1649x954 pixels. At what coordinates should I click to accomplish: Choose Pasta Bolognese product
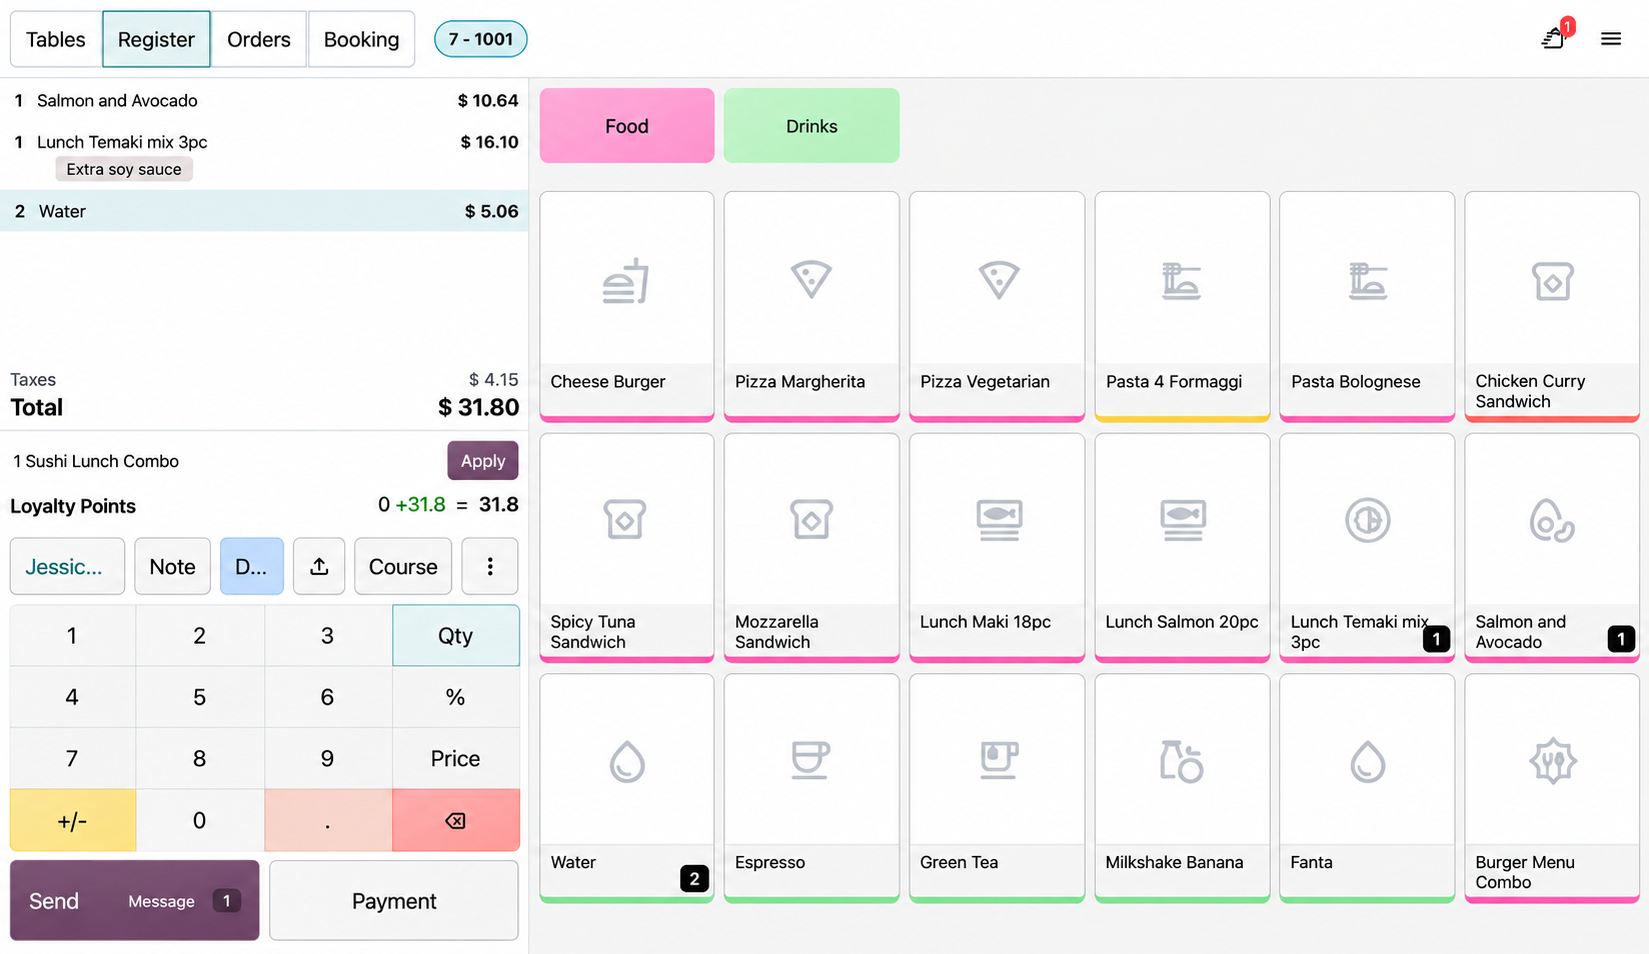(x=1367, y=306)
